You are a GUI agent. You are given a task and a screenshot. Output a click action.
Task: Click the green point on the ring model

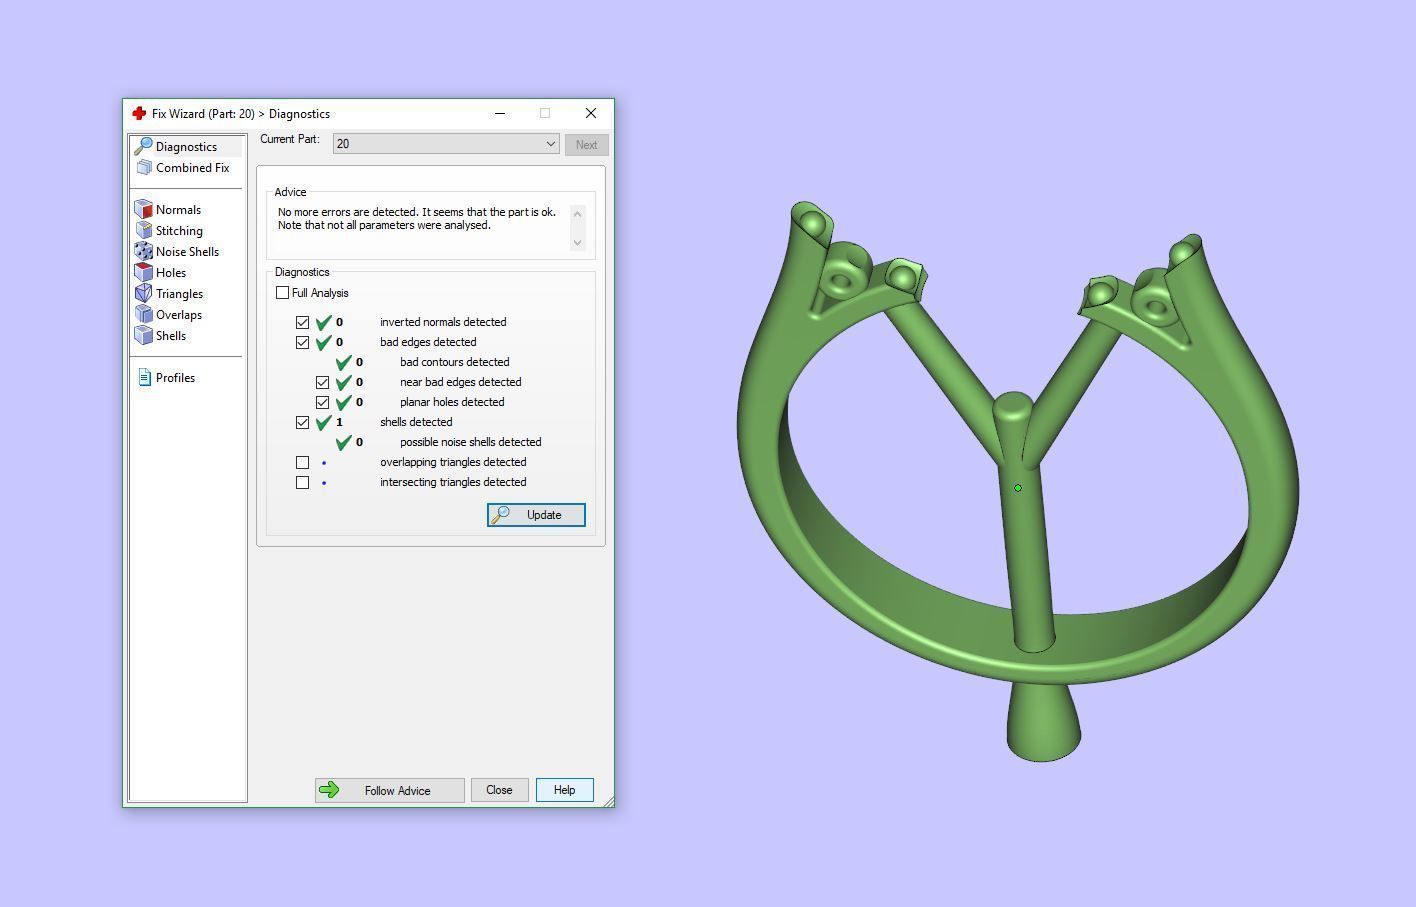point(1018,488)
